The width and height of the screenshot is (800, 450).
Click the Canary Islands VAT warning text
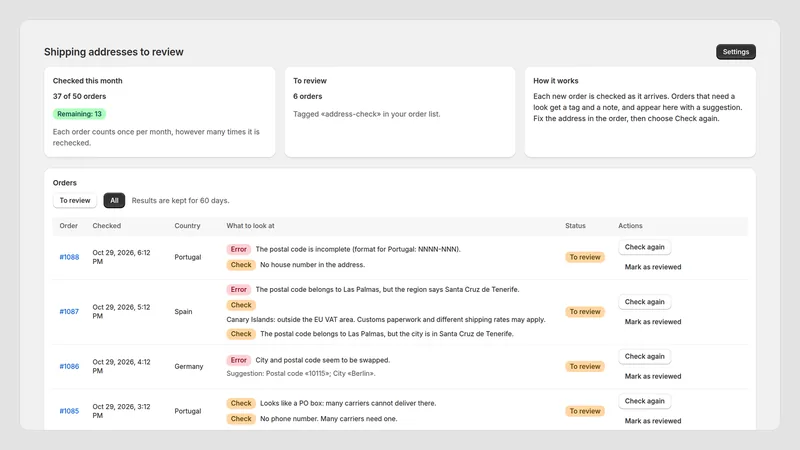(386, 319)
